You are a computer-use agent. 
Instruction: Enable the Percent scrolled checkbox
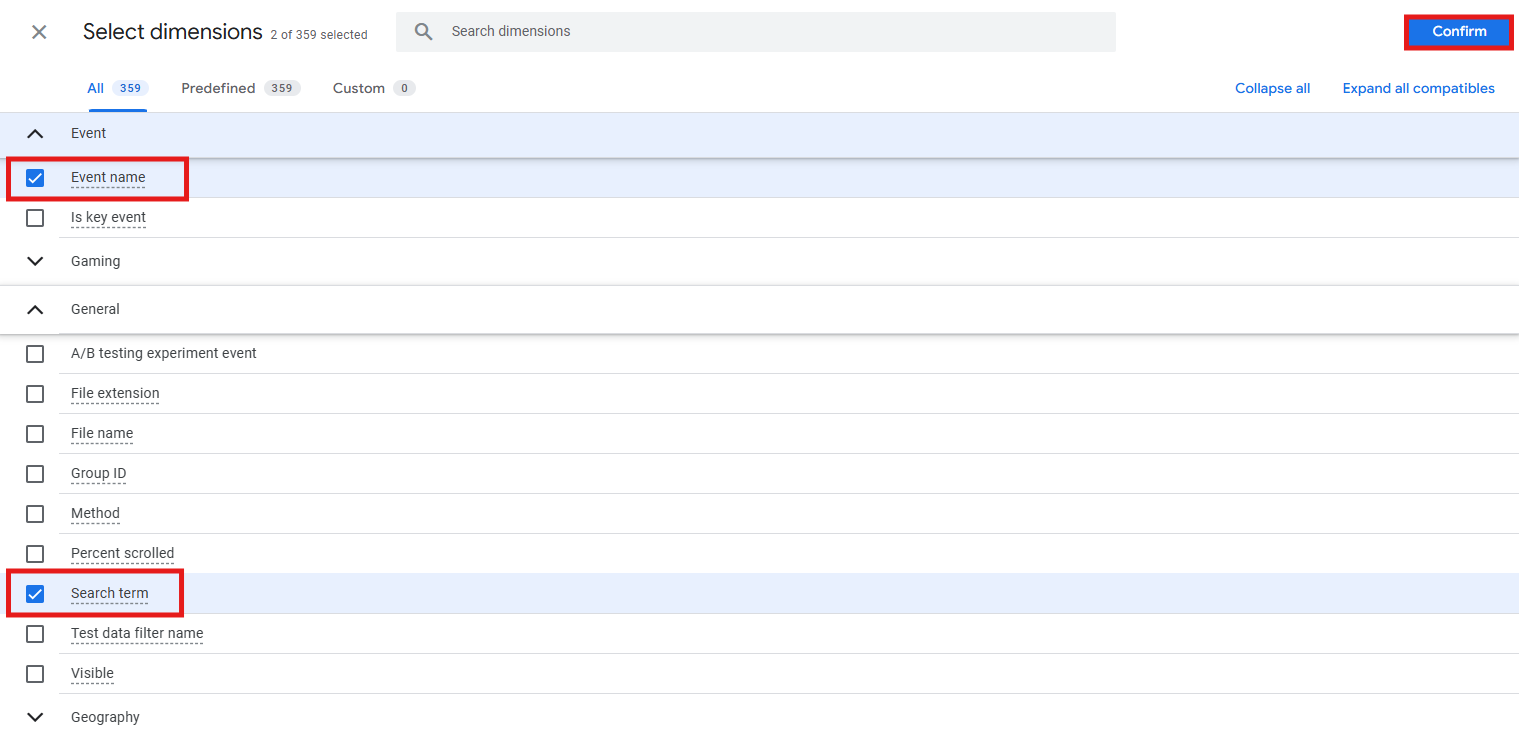click(35, 554)
